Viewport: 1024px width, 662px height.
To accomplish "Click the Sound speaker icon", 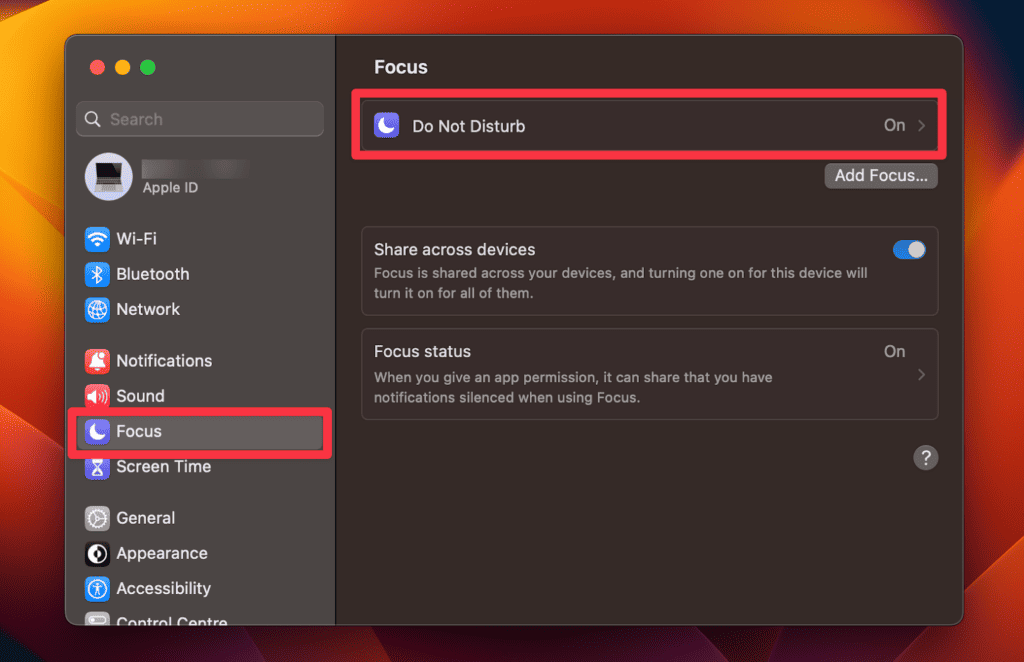I will pyautogui.click(x=97, y=396).
